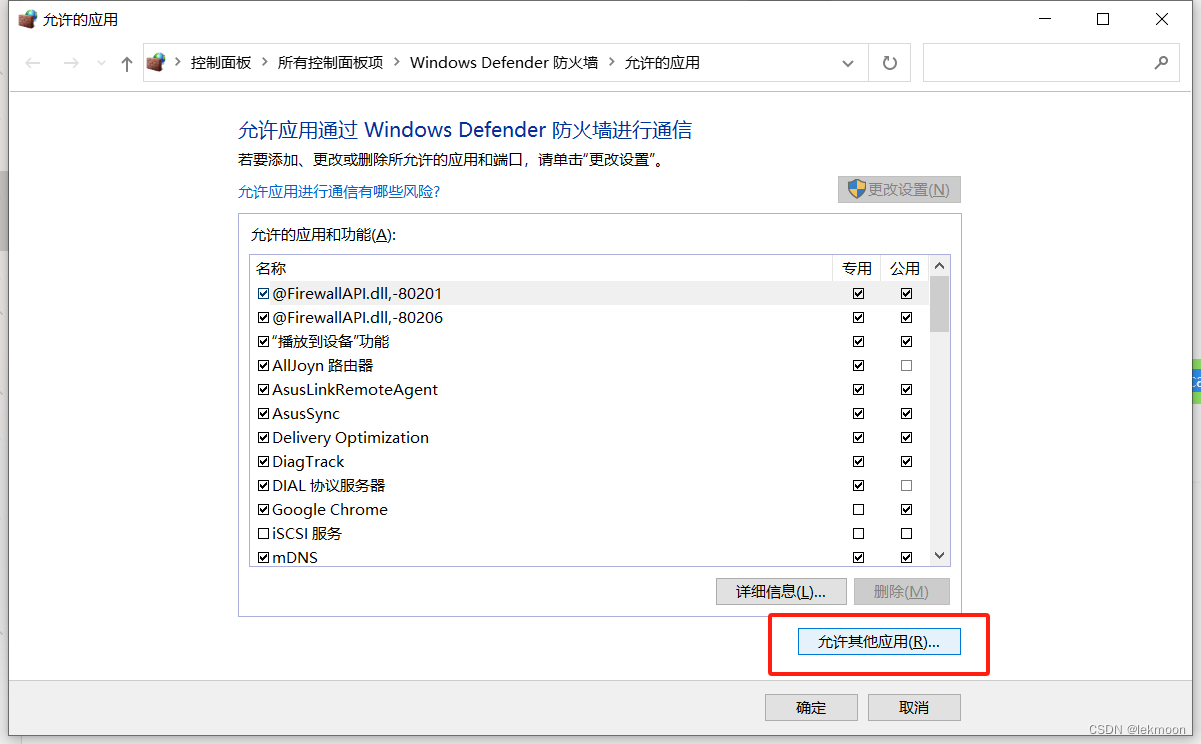Viewport: 1201px width, 744px height.
Task: Toggle "播放到设备"功能 name checkbox
Action: 264,342
